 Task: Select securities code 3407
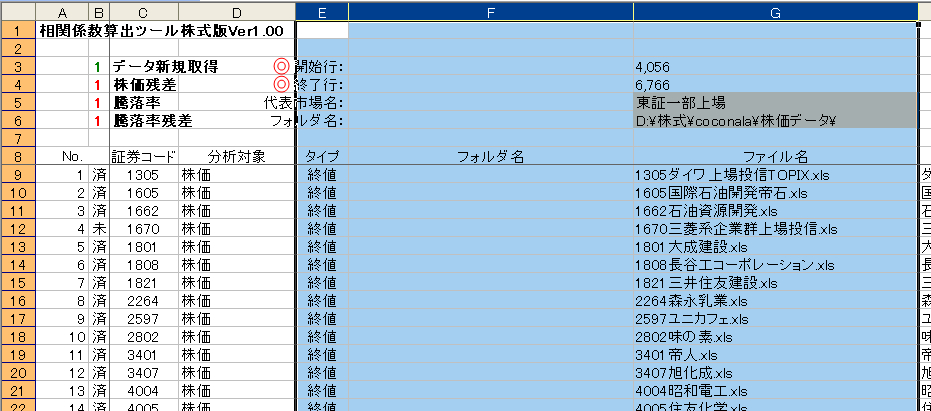(143, 373)
